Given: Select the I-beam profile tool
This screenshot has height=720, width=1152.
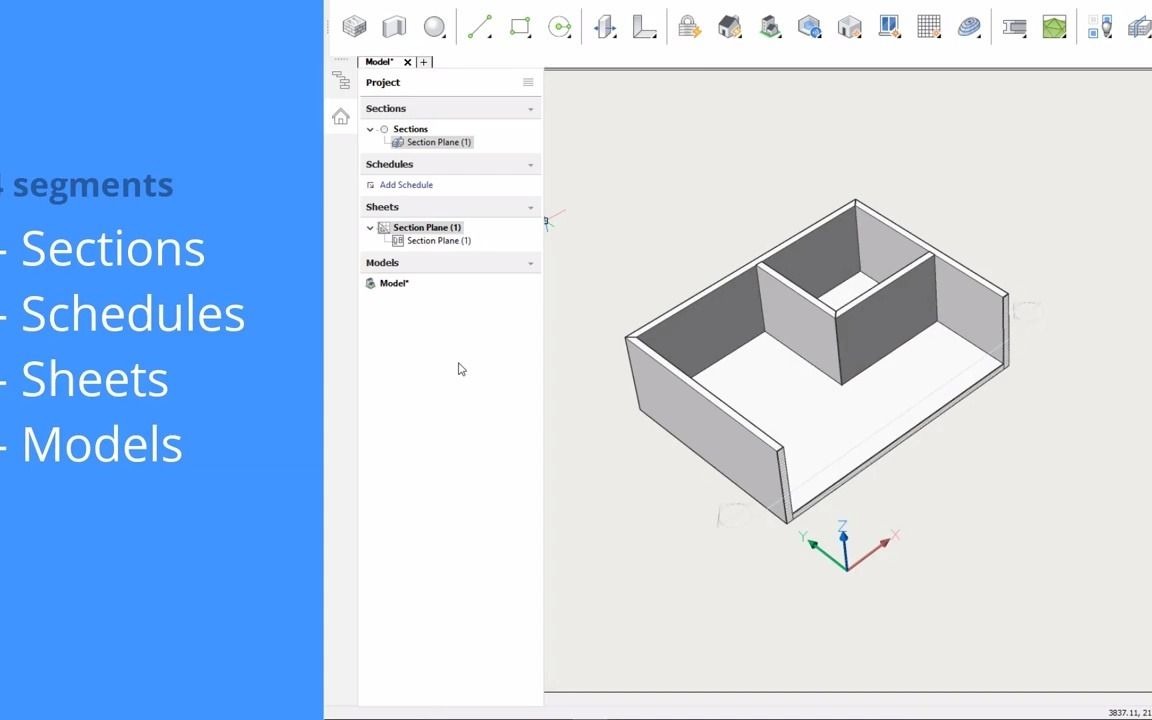Looking at the screenshot, I should [x=1014, y=27].
